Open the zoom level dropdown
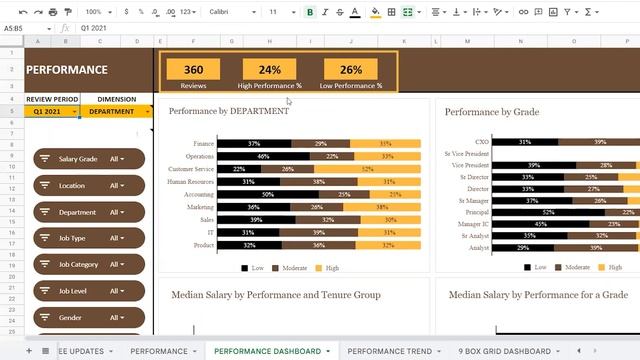 [x=99, y=12]
